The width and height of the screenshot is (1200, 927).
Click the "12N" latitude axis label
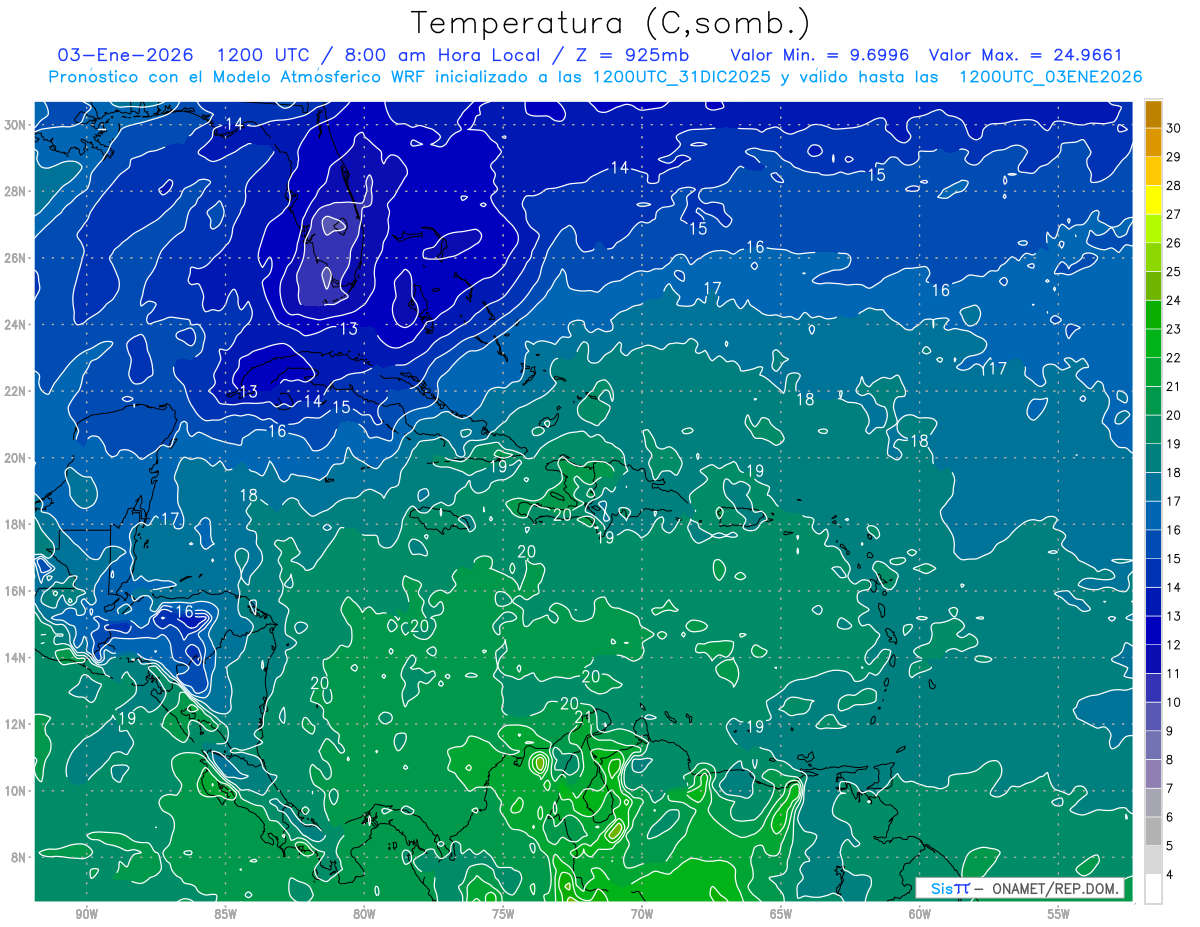tap(17, 724)
